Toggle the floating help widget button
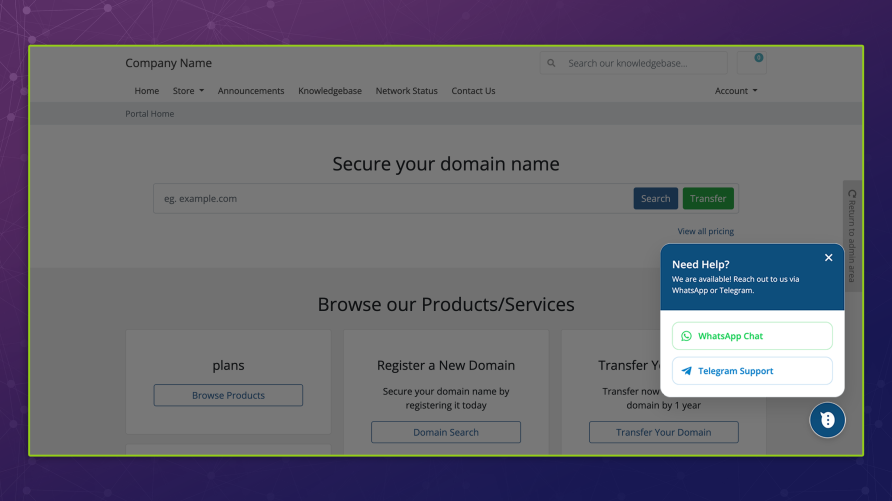This screenshot has width=892, height=501. coord(827,420)
